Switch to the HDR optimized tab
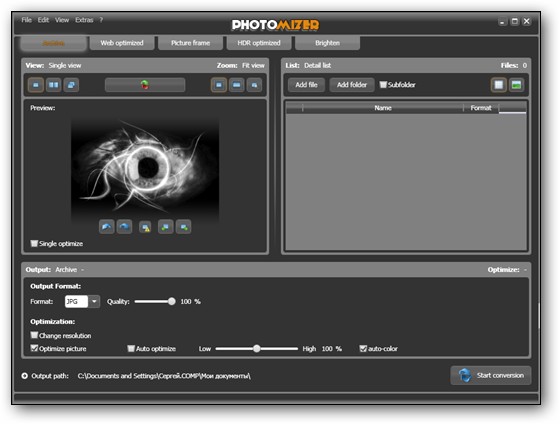This screenshot has height=424, width=560. pos(259,43)
